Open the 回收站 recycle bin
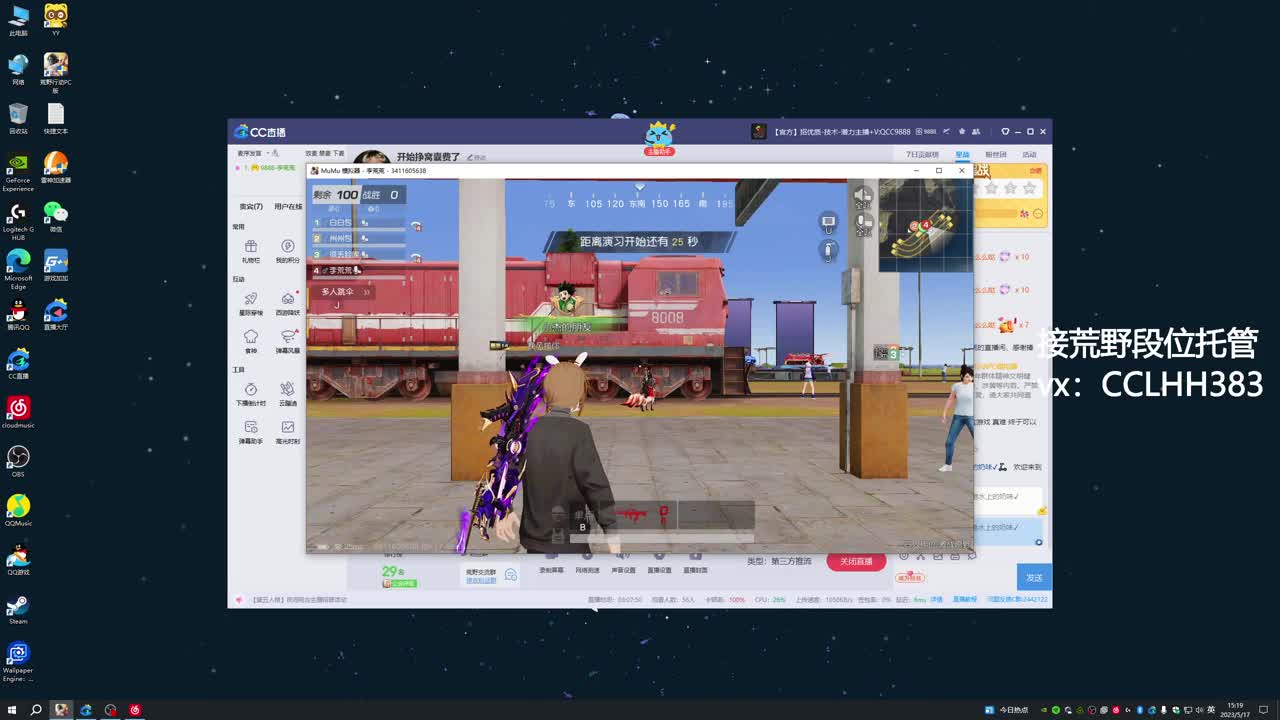The image size is (1280, 720). click(x=18, y=118)
